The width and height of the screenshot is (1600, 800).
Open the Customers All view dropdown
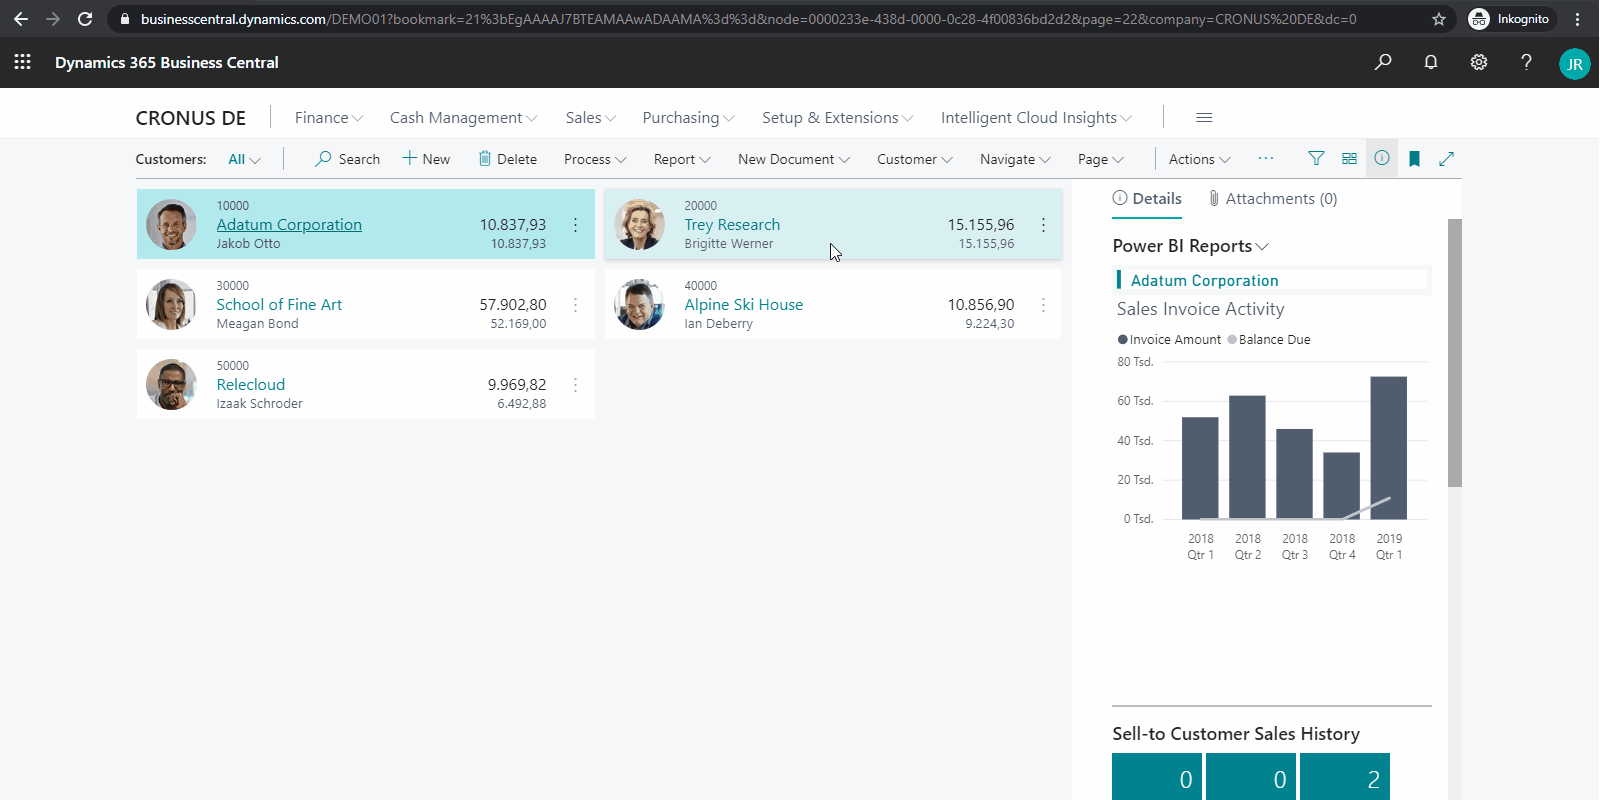(x=244, y=159)
